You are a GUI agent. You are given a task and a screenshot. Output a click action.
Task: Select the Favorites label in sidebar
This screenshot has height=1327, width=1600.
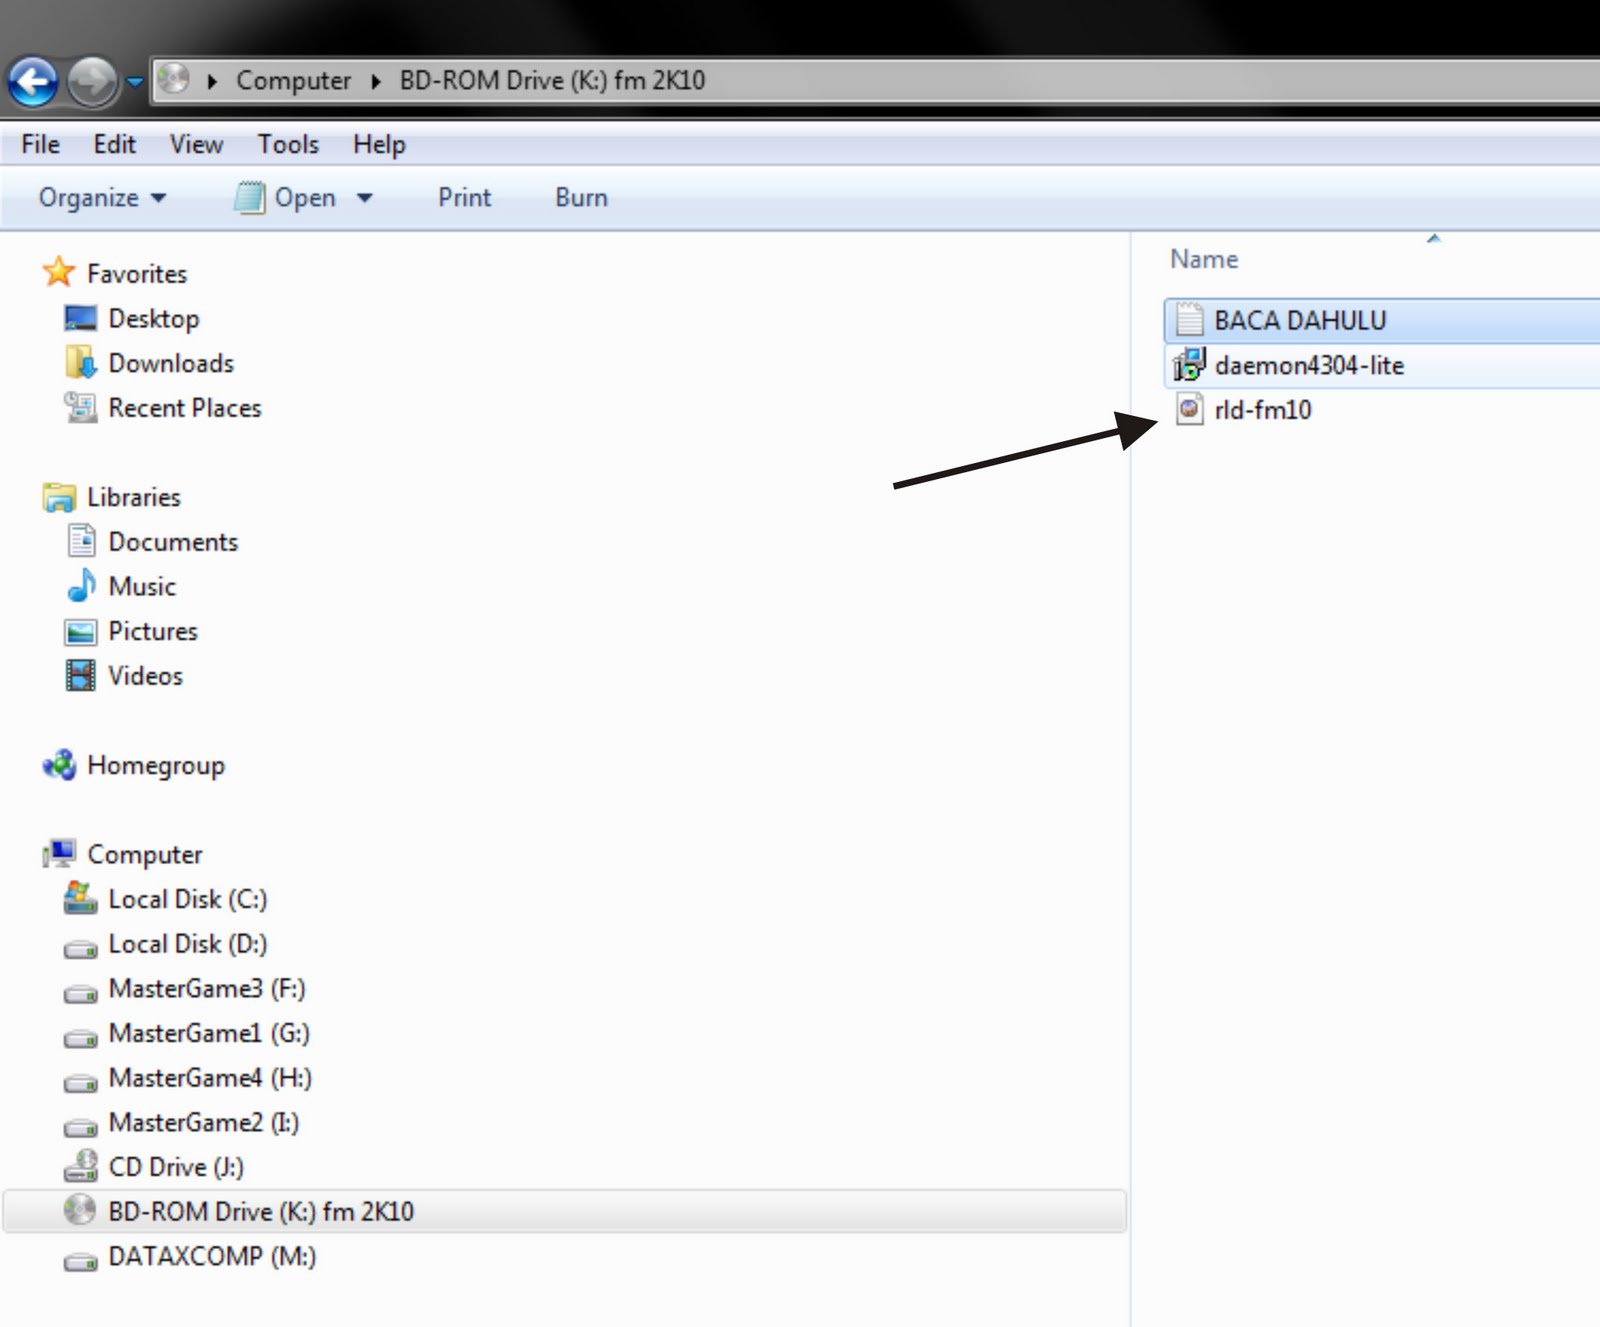pos(137,274)
